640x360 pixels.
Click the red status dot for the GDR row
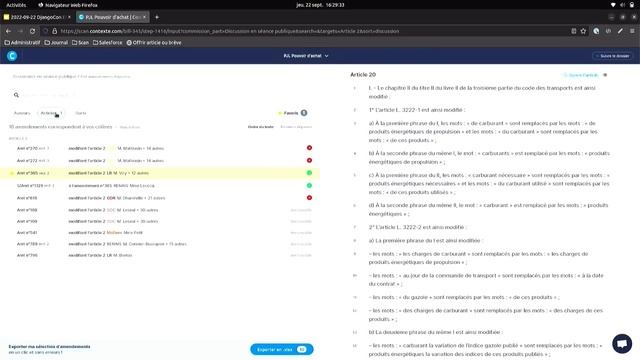pos(309,198)
